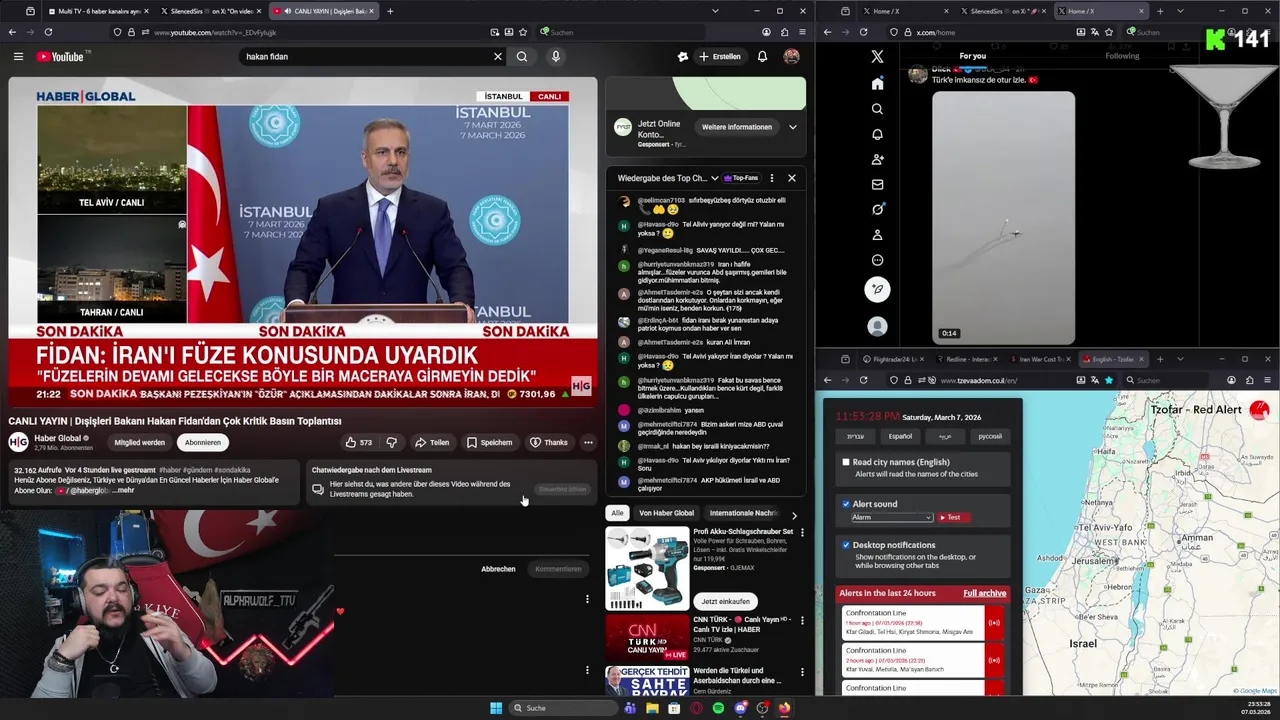1280x720 pixels.
Task: Open YouTube notifications bell
Action: pos(762,57)
